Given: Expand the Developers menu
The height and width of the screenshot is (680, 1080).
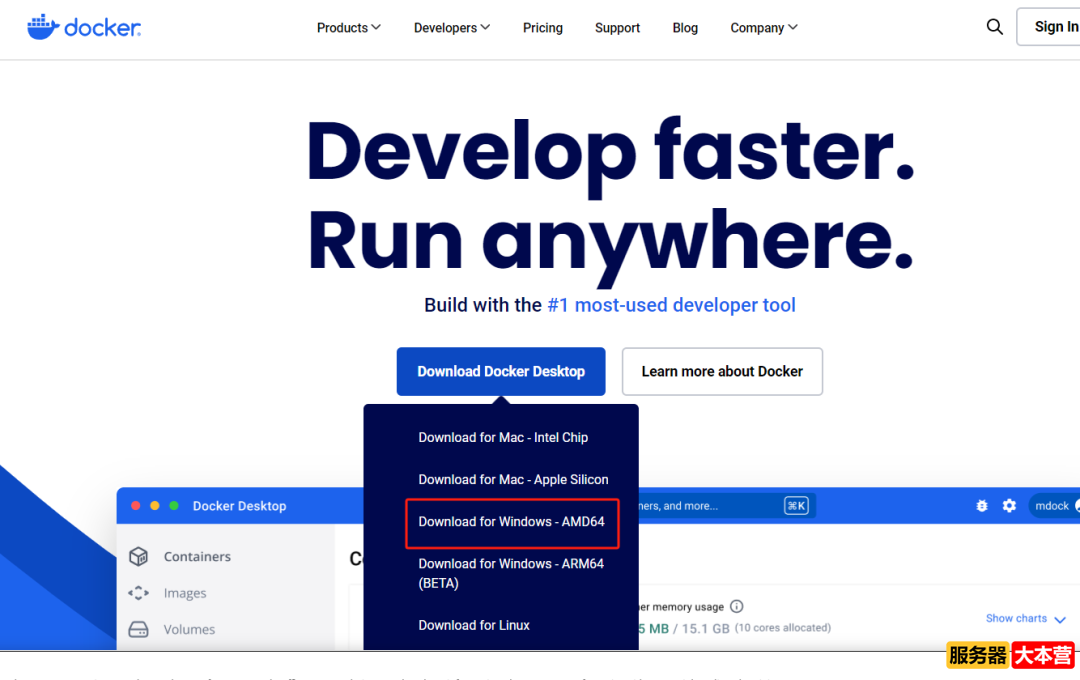Looking at the screenshot, I should [452, 28].
